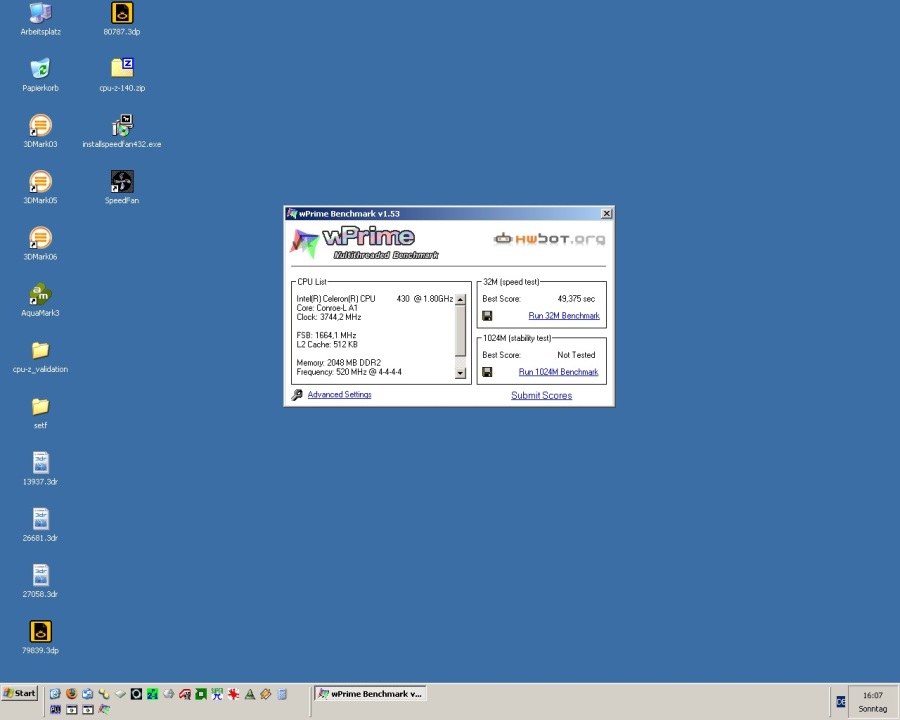Click wPrime Benchmark taskbar button
The height and width of the screenshot is (720, 900).
click(x=370, y=694)
